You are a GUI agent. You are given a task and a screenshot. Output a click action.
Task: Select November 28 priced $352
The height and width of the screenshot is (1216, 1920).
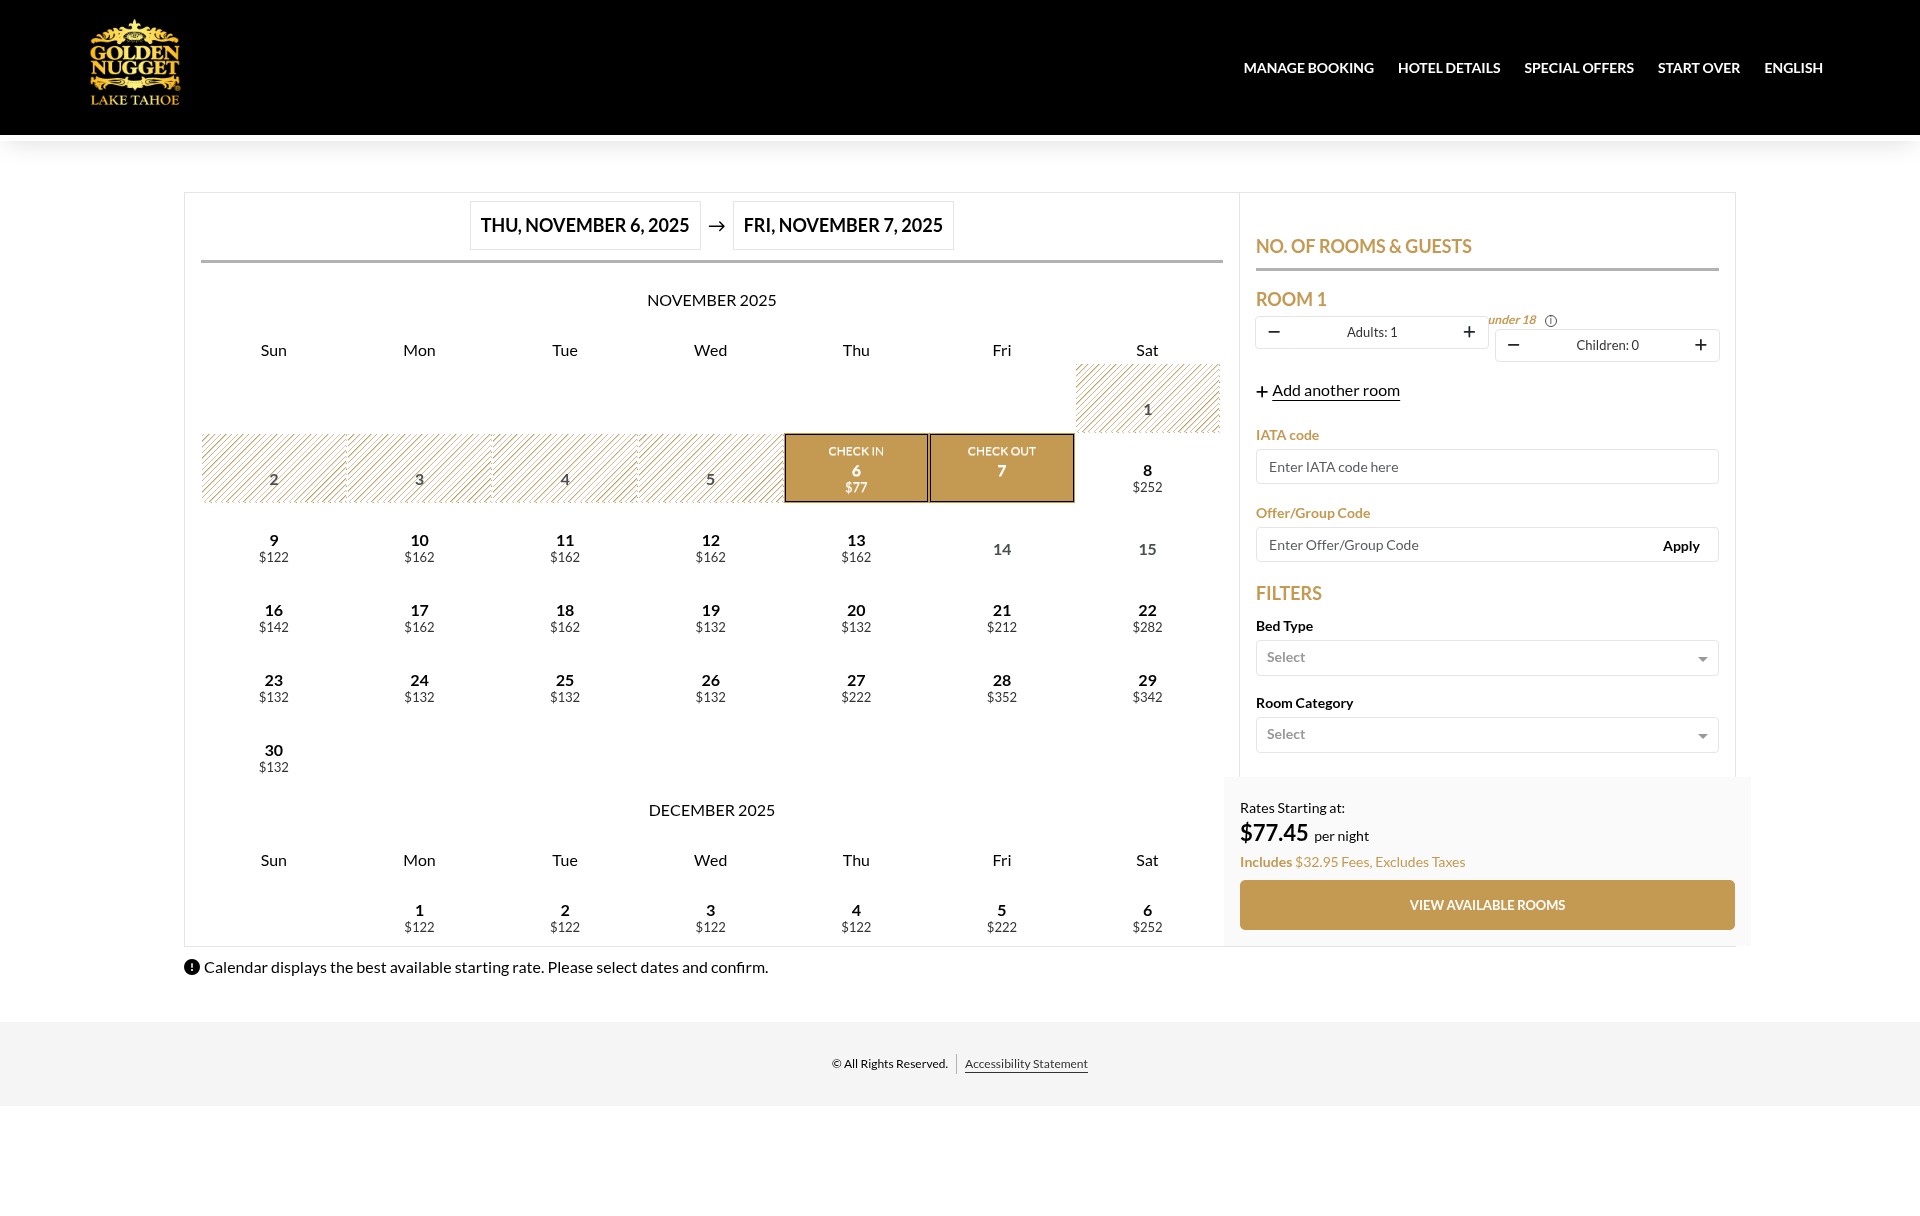1002,688
